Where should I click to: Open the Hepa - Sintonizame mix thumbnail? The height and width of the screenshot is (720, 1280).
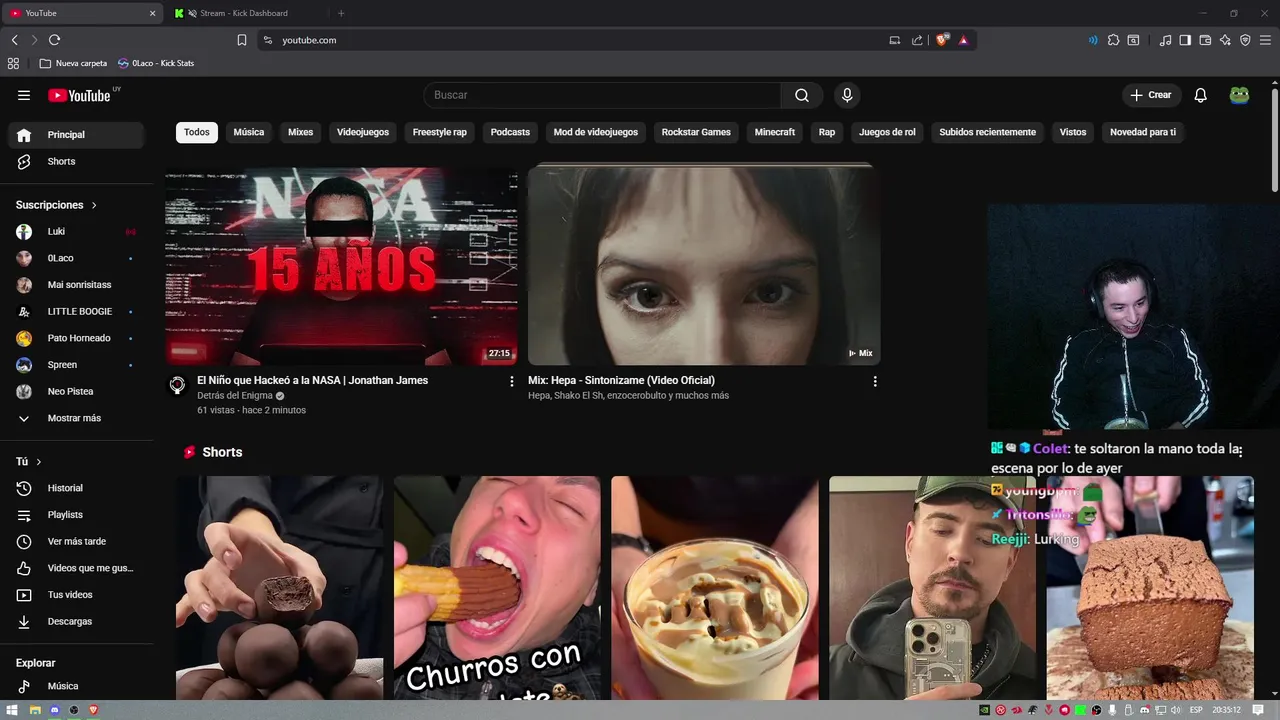[x=704, y=266]
